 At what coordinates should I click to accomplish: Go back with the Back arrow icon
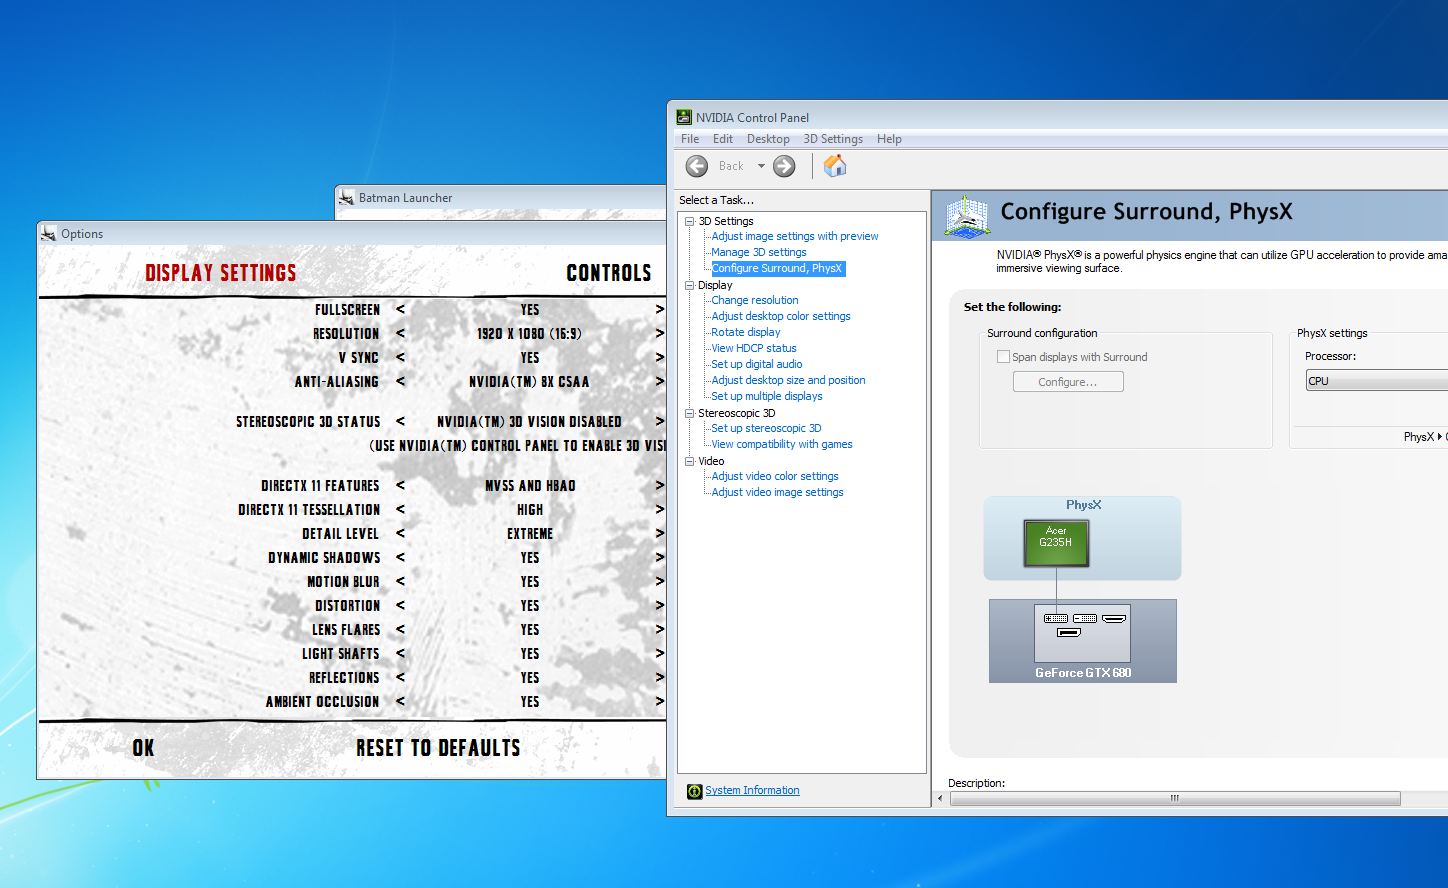(697, 166)
